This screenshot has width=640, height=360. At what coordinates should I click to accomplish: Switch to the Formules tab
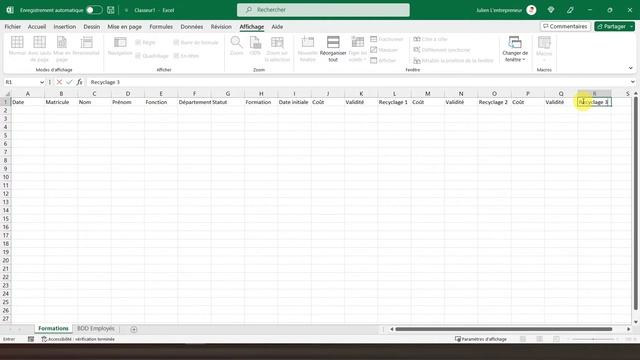click(x=161, y=27)
